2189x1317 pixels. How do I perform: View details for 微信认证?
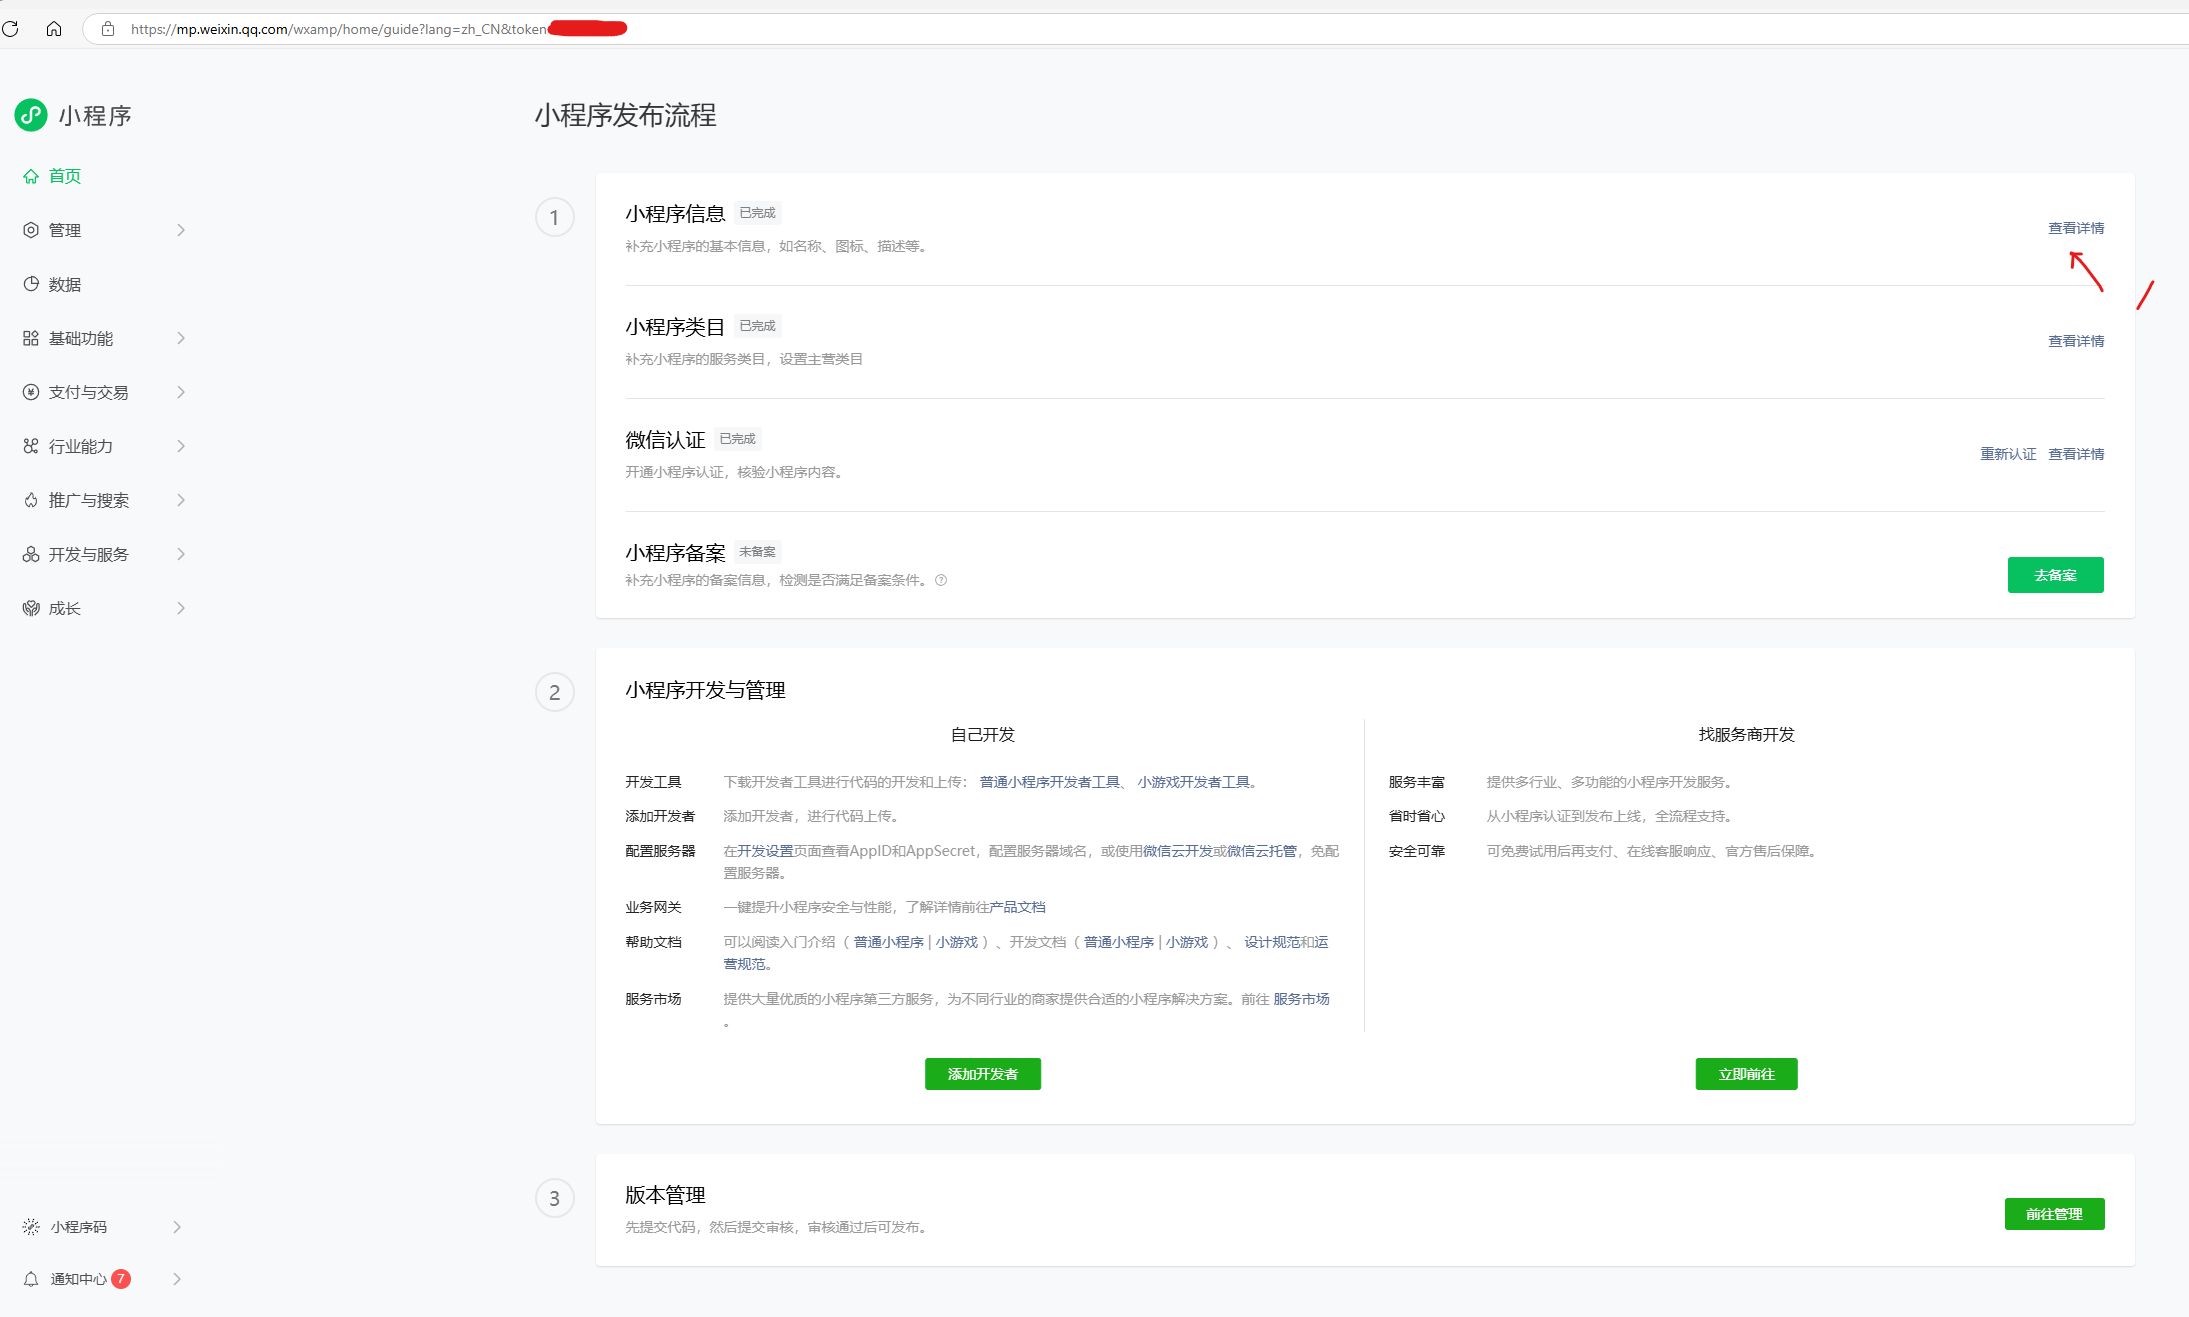coord(2076,454)
